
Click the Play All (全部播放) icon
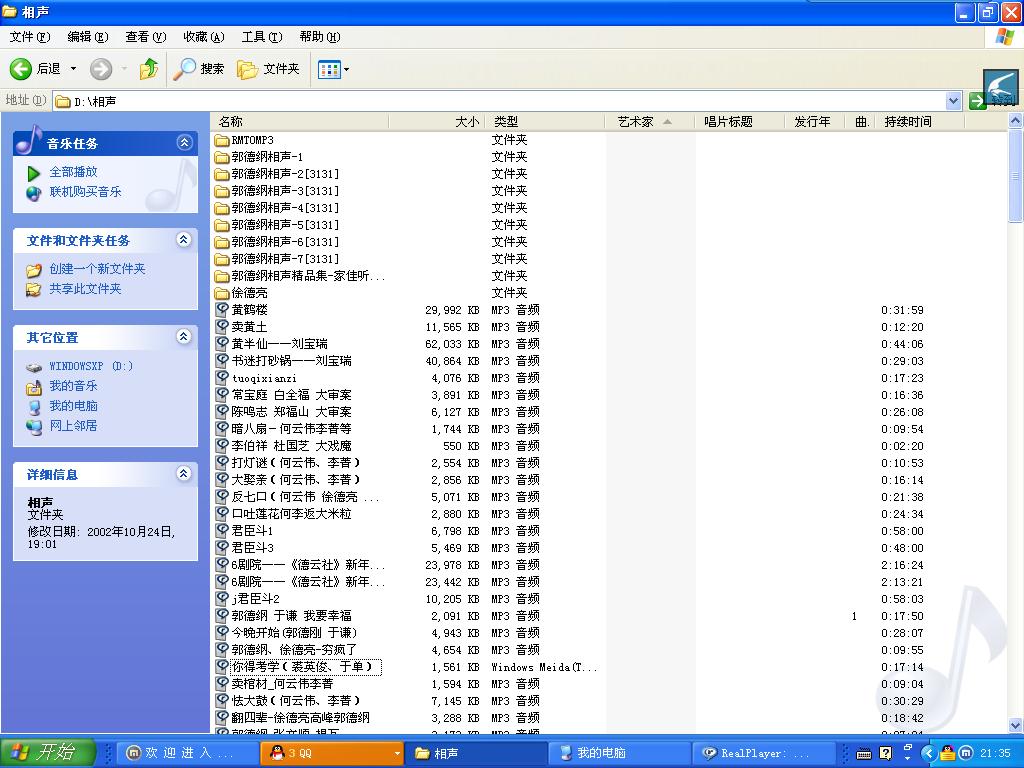click(34, 173)
